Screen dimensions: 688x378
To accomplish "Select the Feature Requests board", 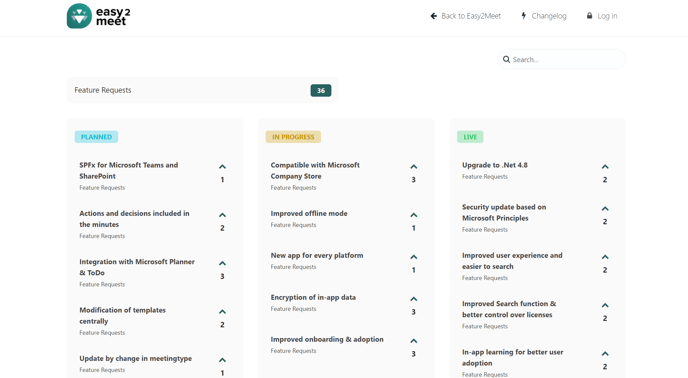I will (x=202, y=90).
